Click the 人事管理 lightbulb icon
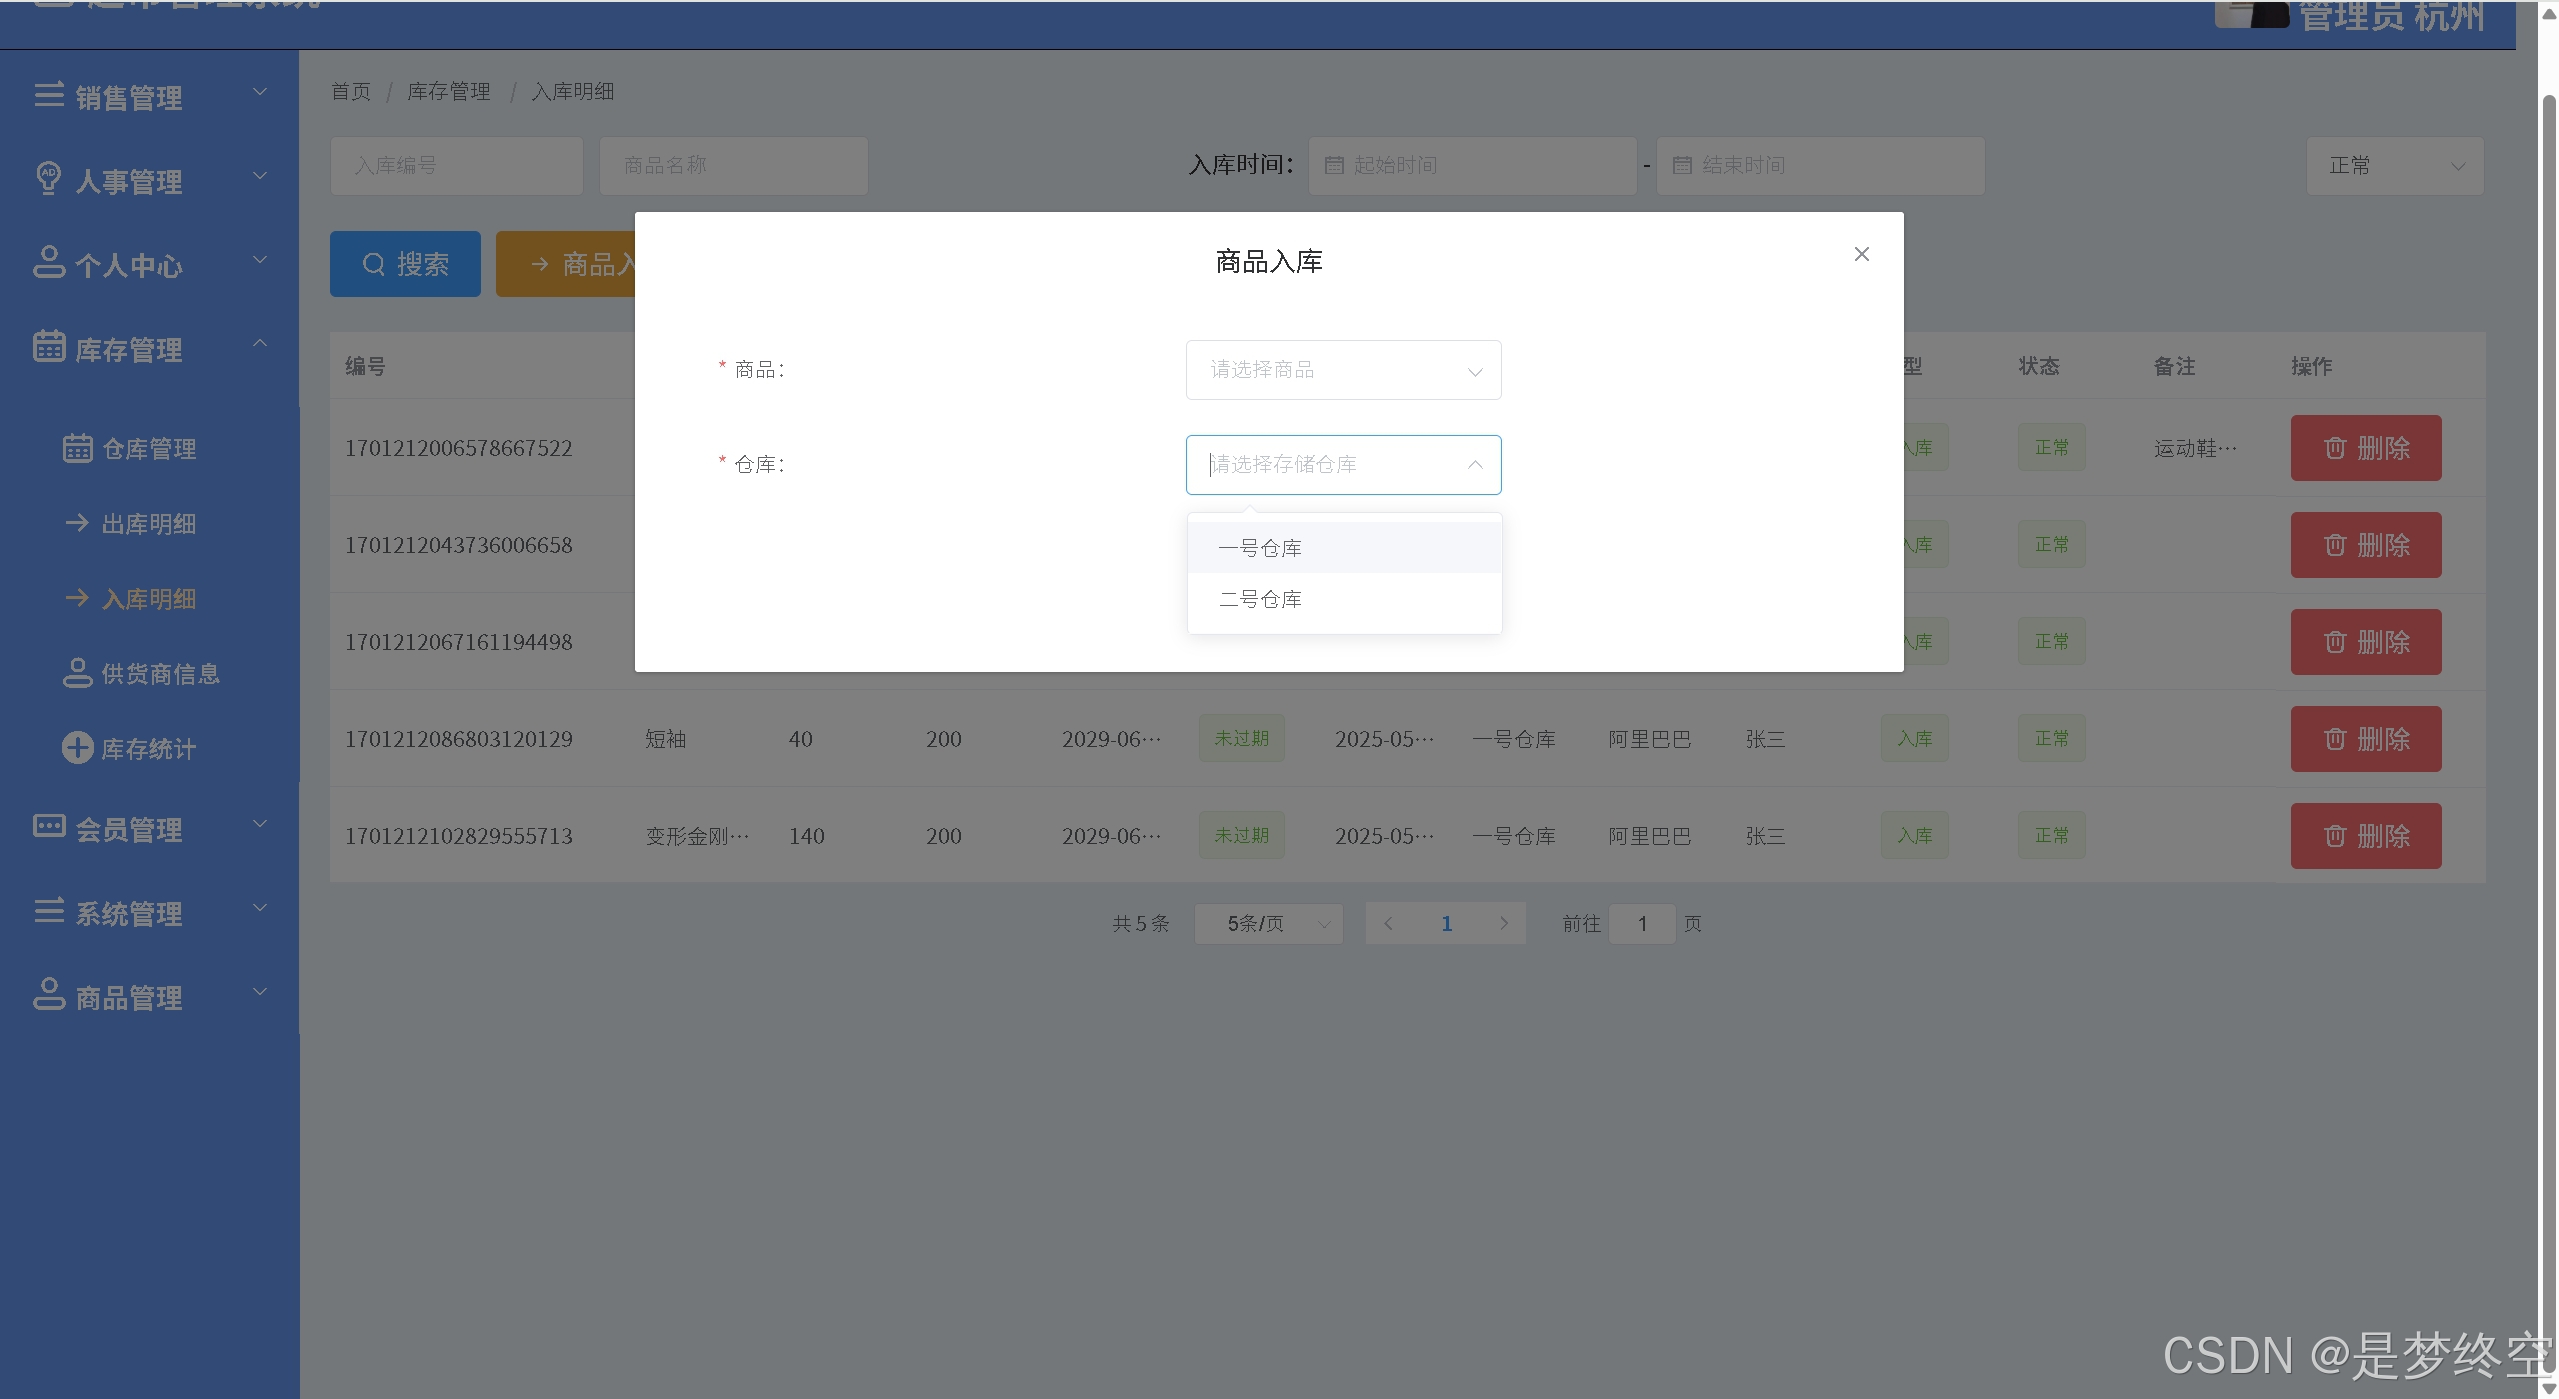Image resolution: width=2559 pixels, height=1399 pixels. 48,178
